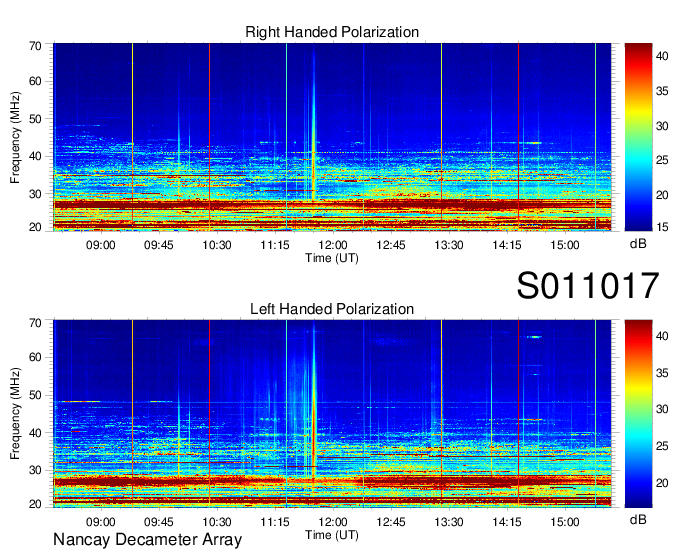Click 'Time (UT)' label under Right Handed plot

click(x=332, y=258)
